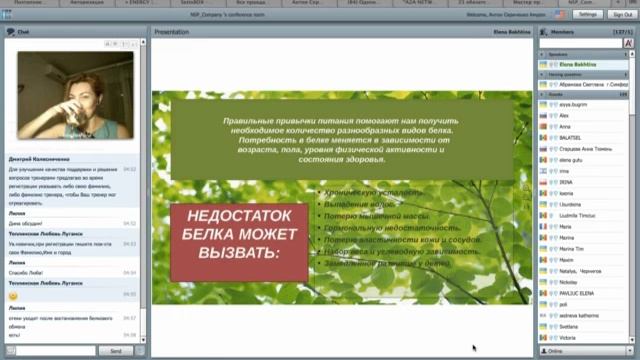This screenshot has width=640, height=360.
Task: Click the chat scroll up arrow
Action: (143, 42)
